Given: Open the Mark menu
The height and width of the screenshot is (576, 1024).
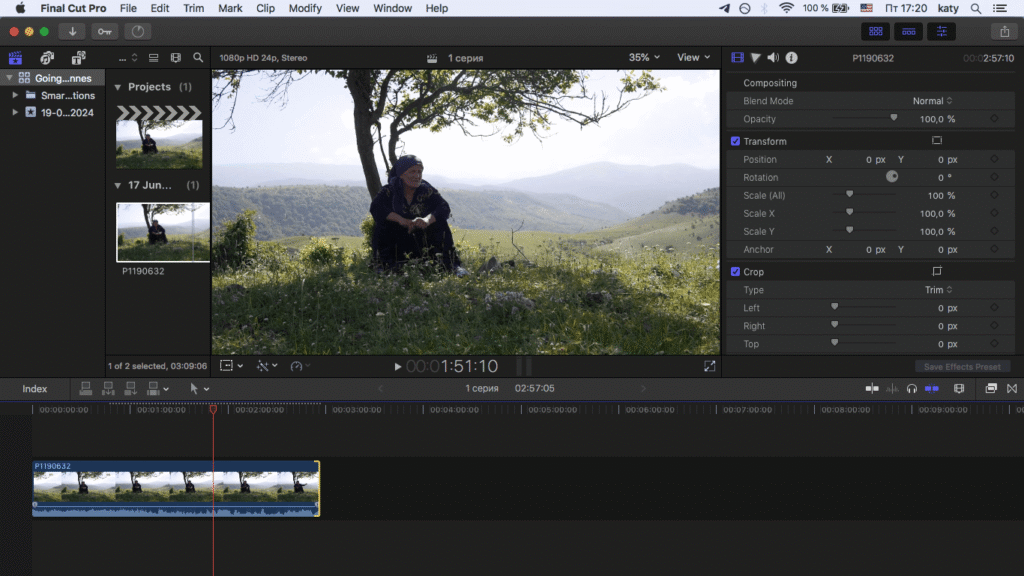Looking at the screenshot, I should [230, 8].
